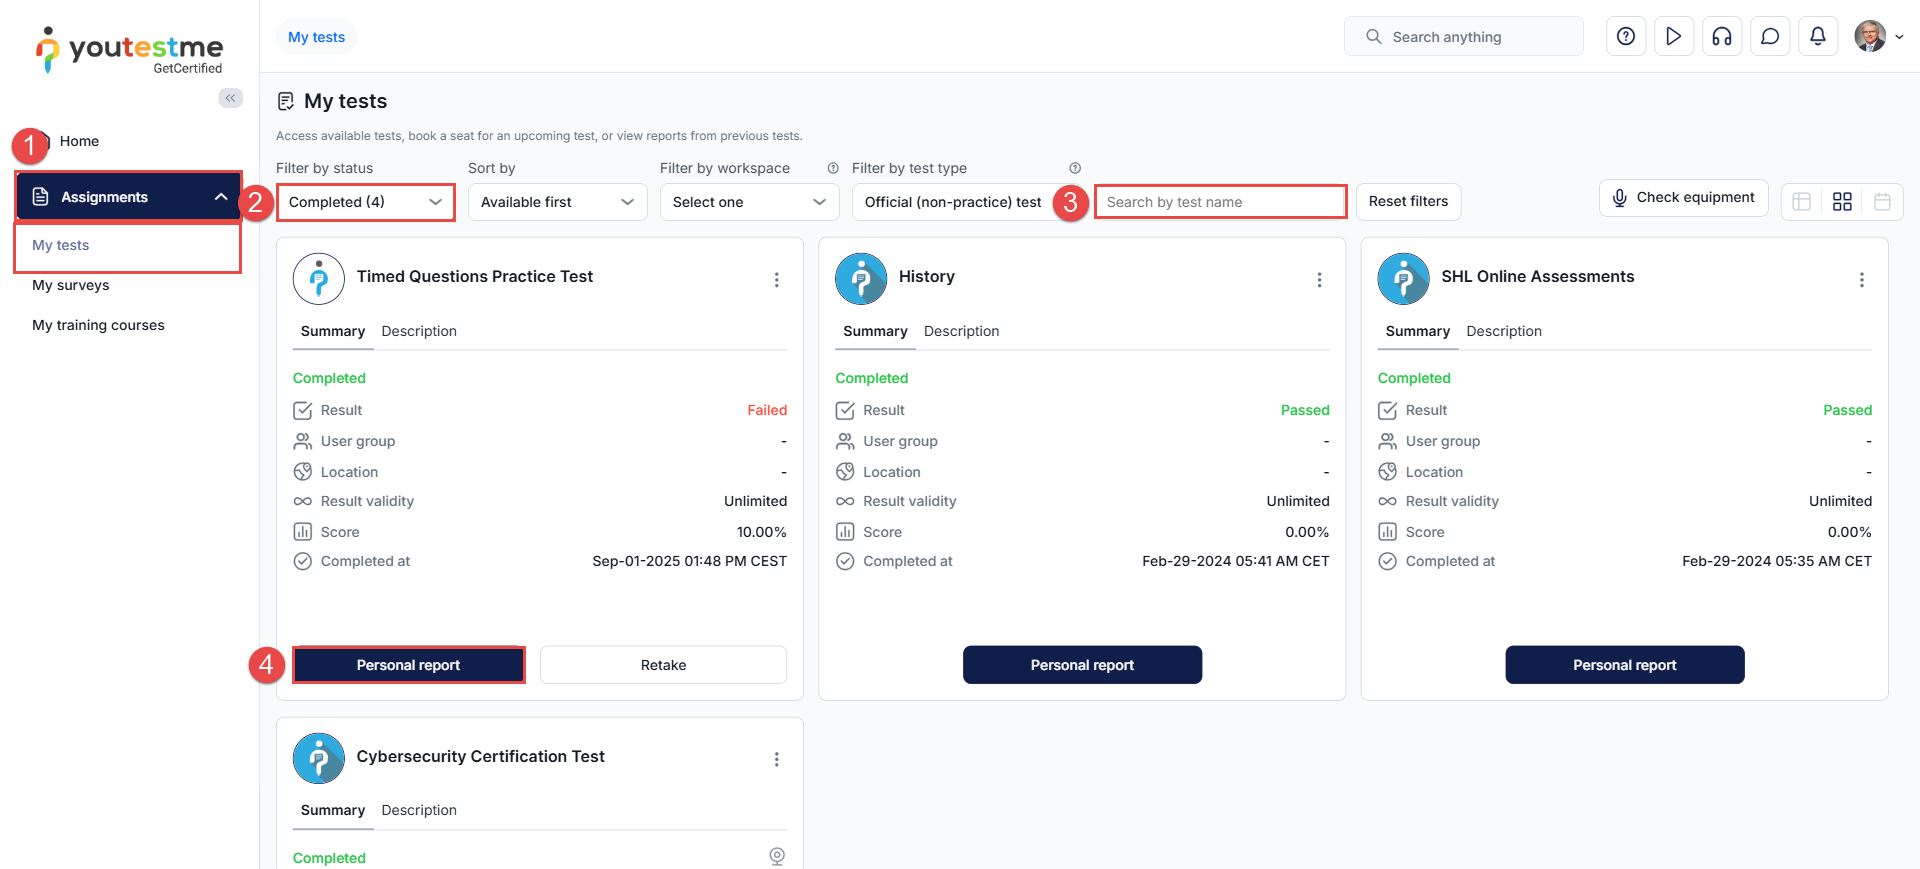Image resolution: width=1920 pixels, height=869 pixels.
Task: Switch to table list view
Action: pyautogui.click(x=1802, y=202)
